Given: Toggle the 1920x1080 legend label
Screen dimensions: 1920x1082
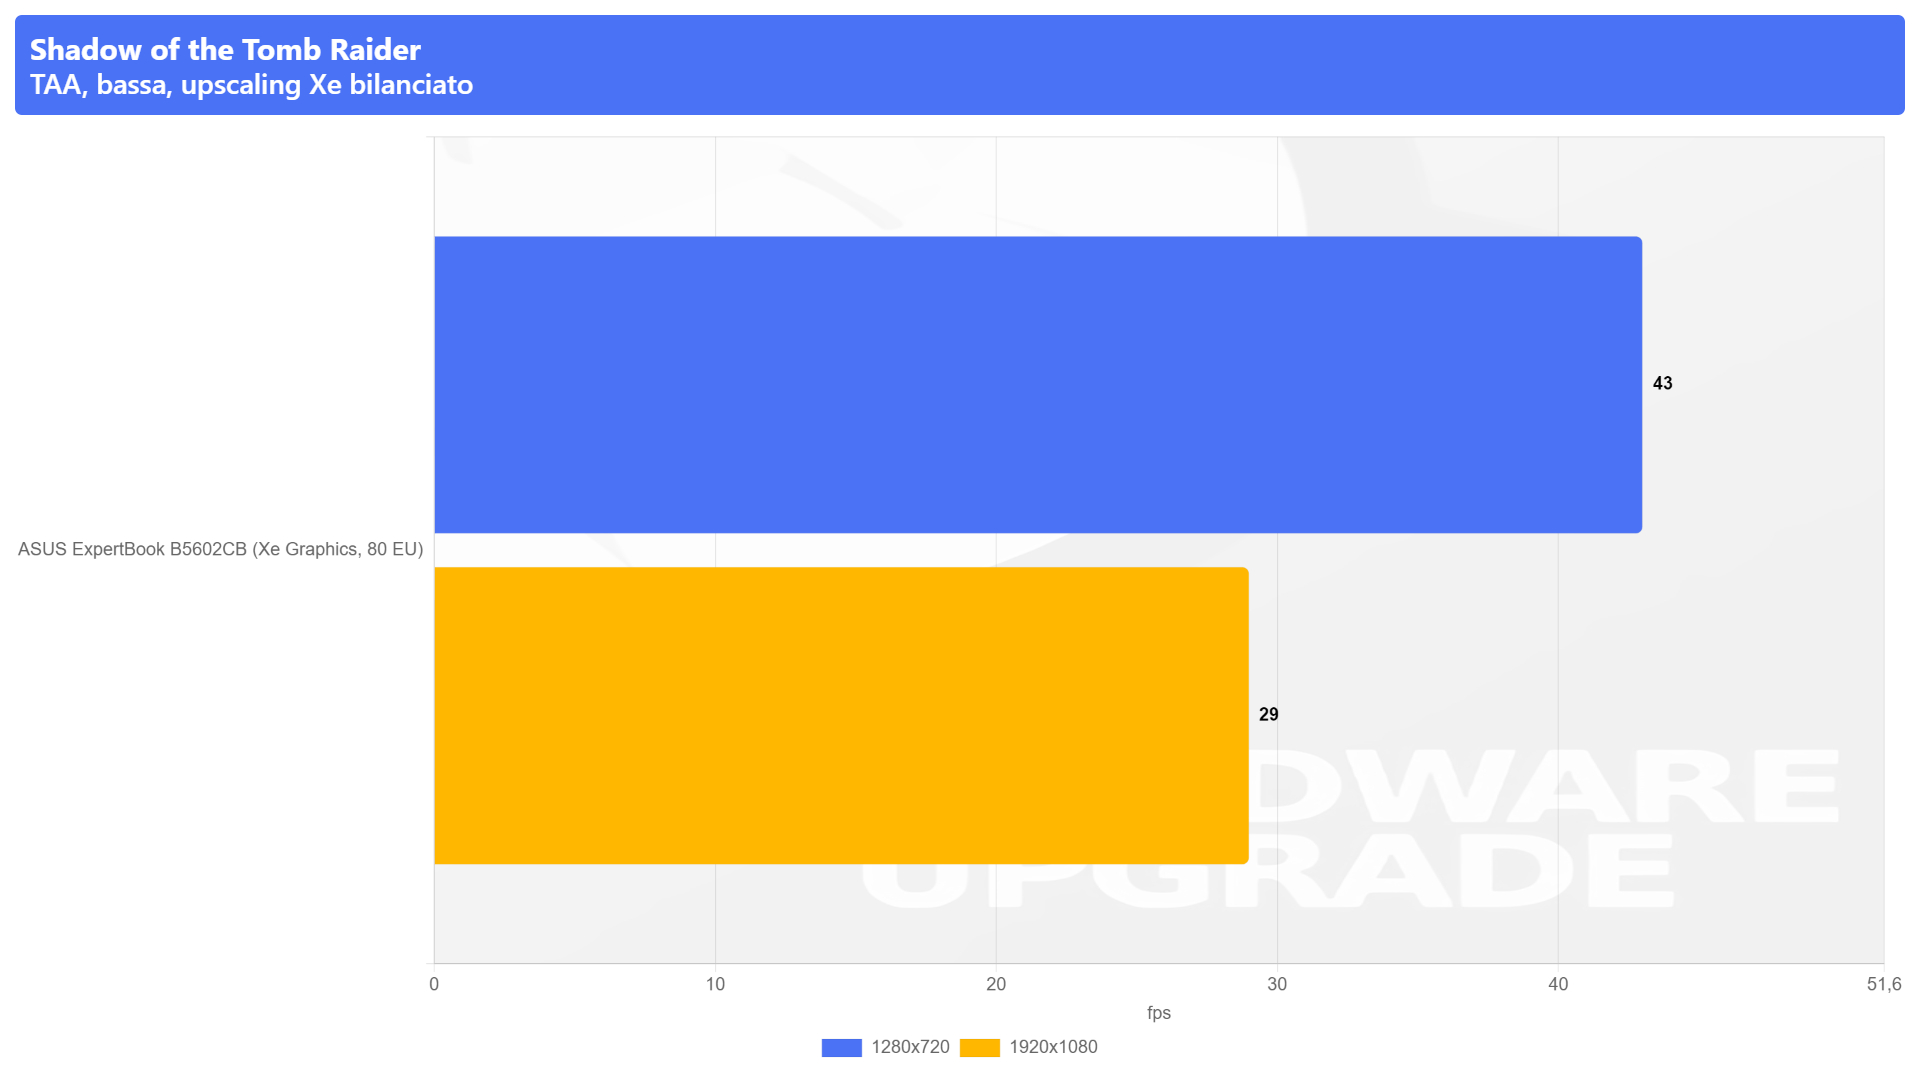Looking at the screenshot, I should (1053, 1047).
